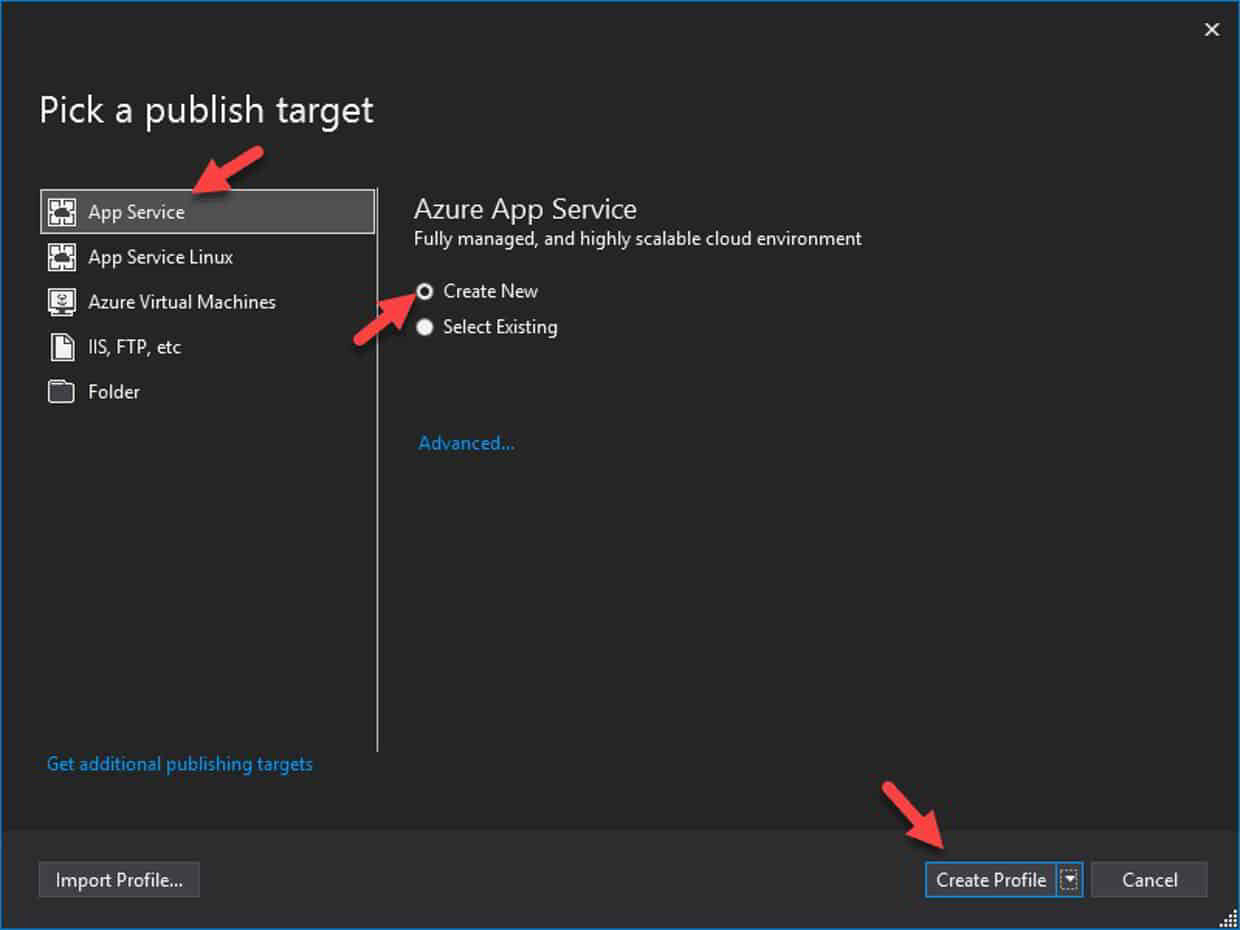Open the Advanced... settings link
Image resolution: width=1240 pixels, height=930 pixels.
click(466, 443)
